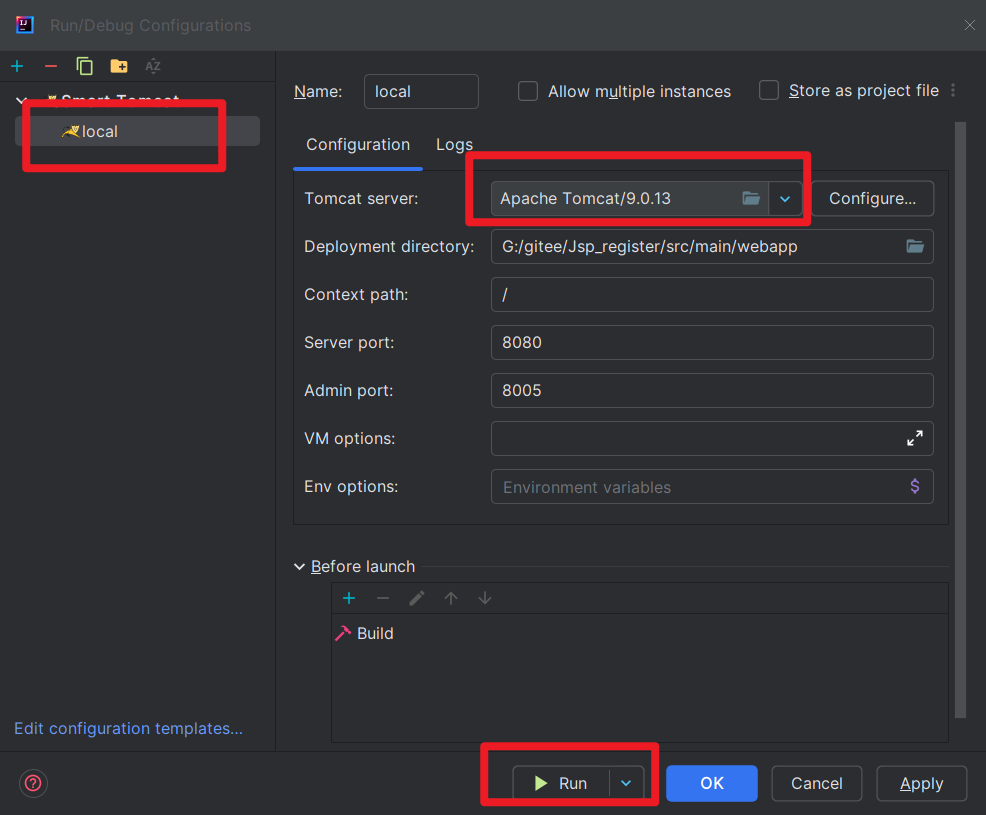Screen dimensions: 986x815
Task: Add a Before launch task
Action: 349,598
